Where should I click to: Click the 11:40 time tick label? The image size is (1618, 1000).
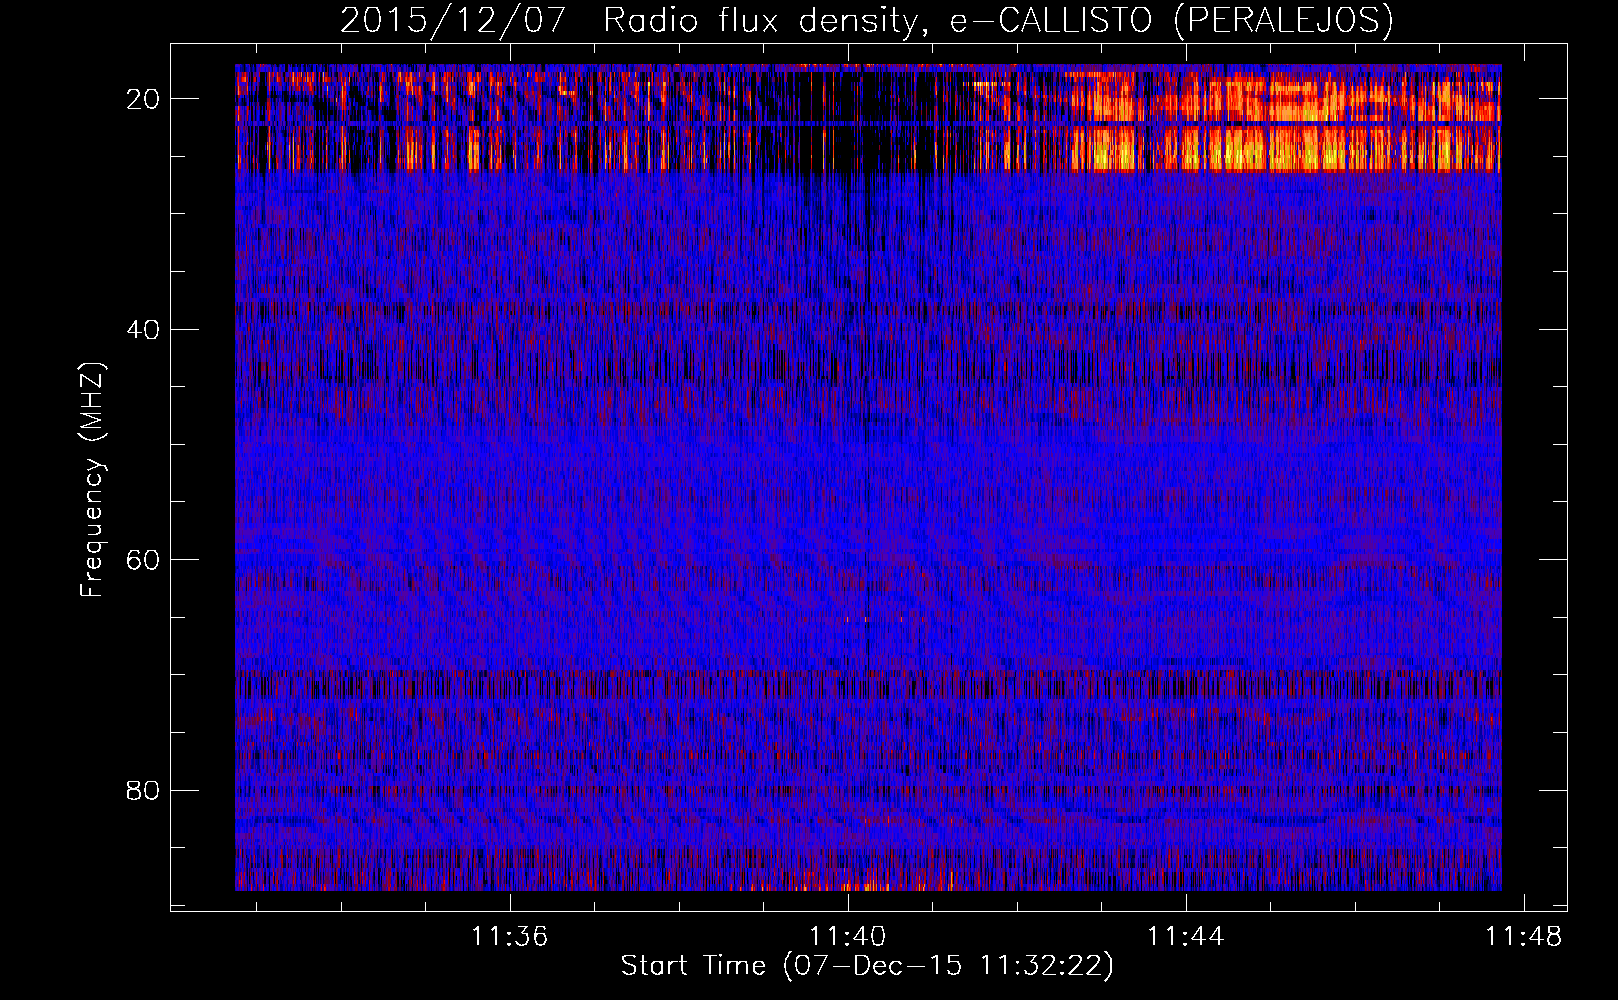click(x=848, y=937)
